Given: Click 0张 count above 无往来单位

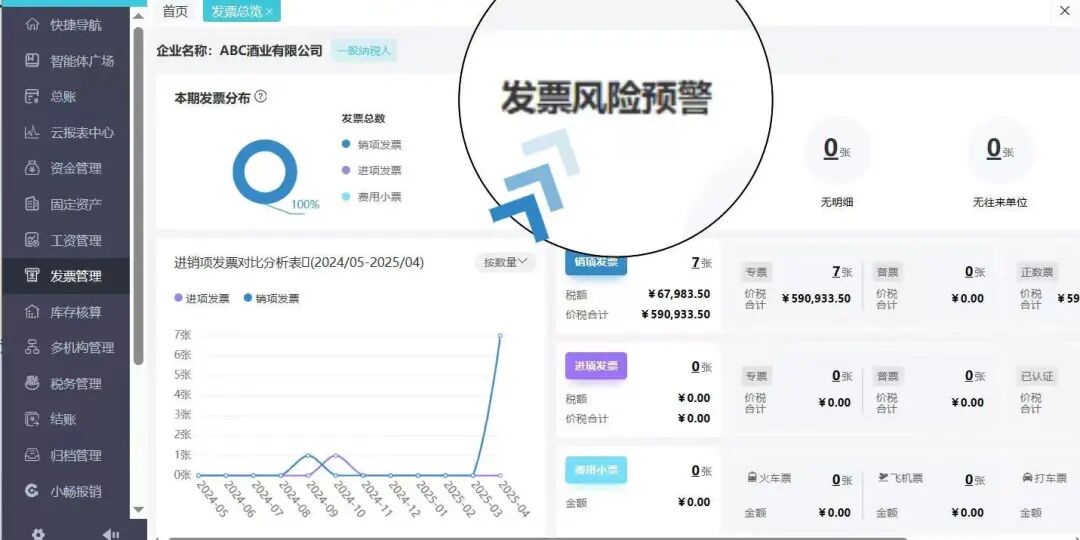Looking at the screenshot, I should point(999,149).
